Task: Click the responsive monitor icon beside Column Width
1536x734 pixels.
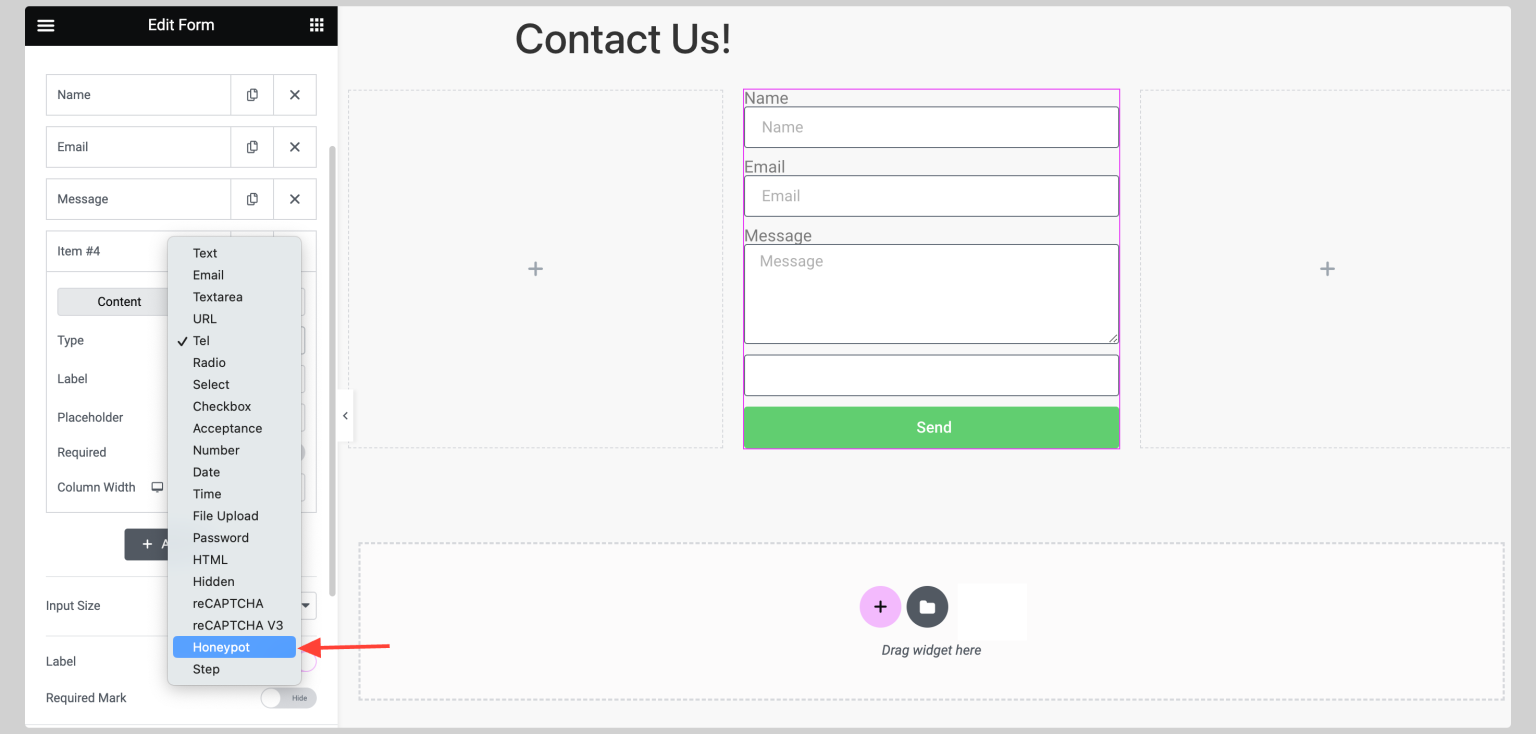Action: (x=157, y=487)
